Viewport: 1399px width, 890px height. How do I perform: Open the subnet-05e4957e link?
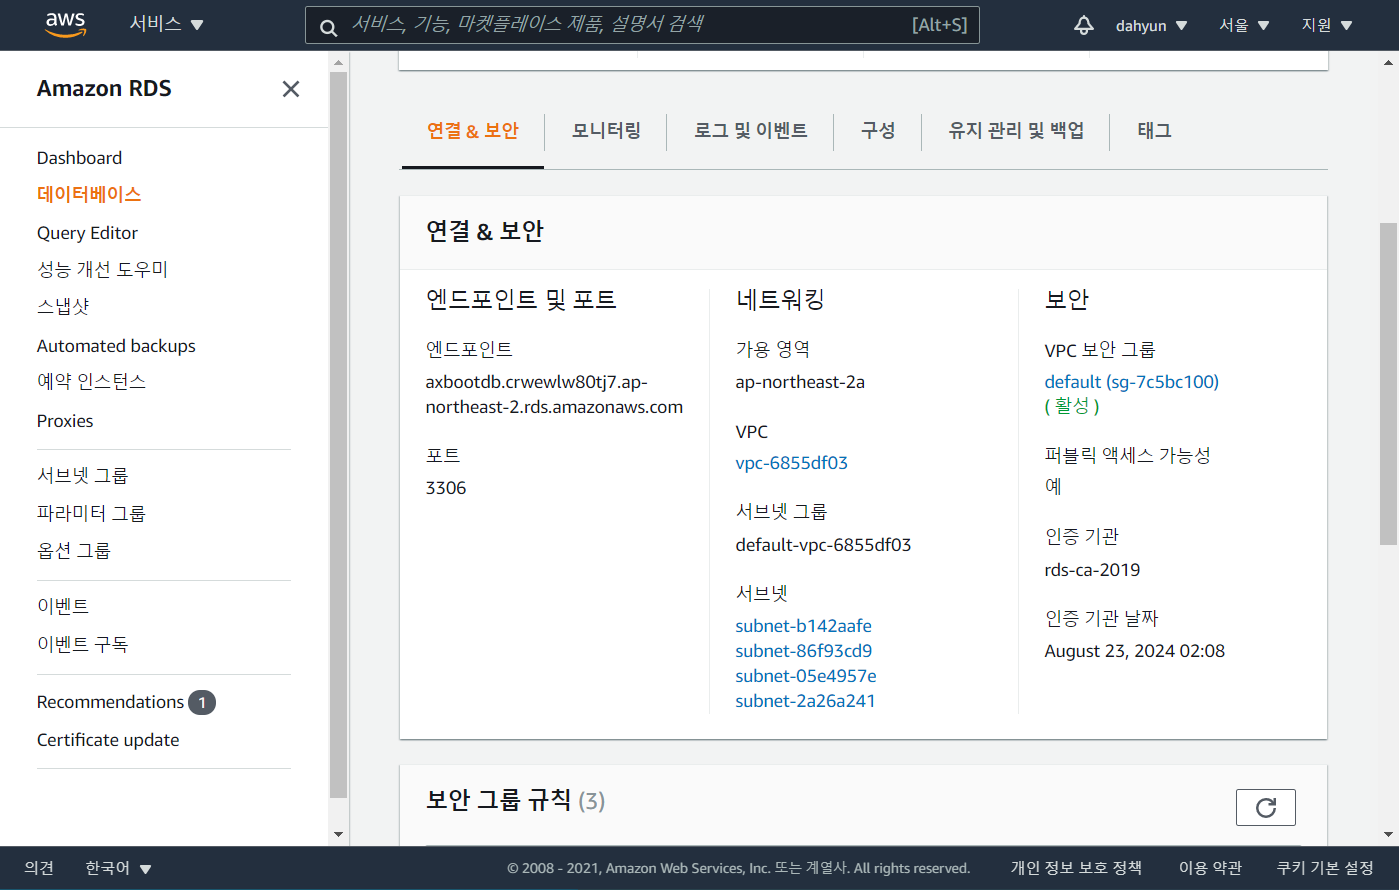pyautogui.click(x=805, y=676)
